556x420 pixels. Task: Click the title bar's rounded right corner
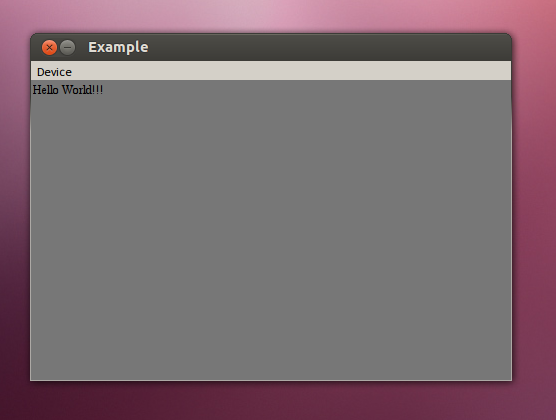tap(508, 38)
